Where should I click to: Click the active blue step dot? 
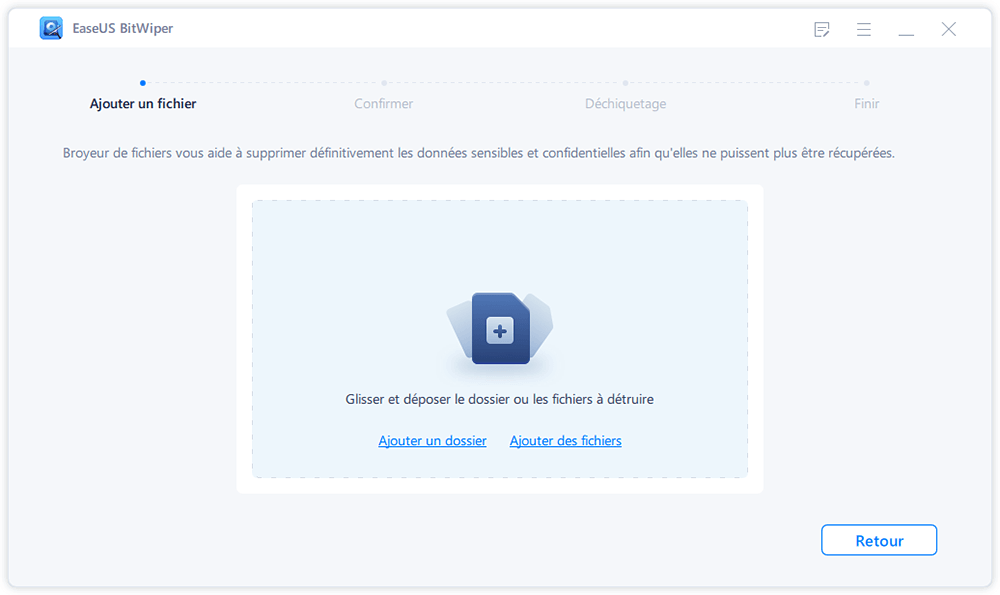143,83
